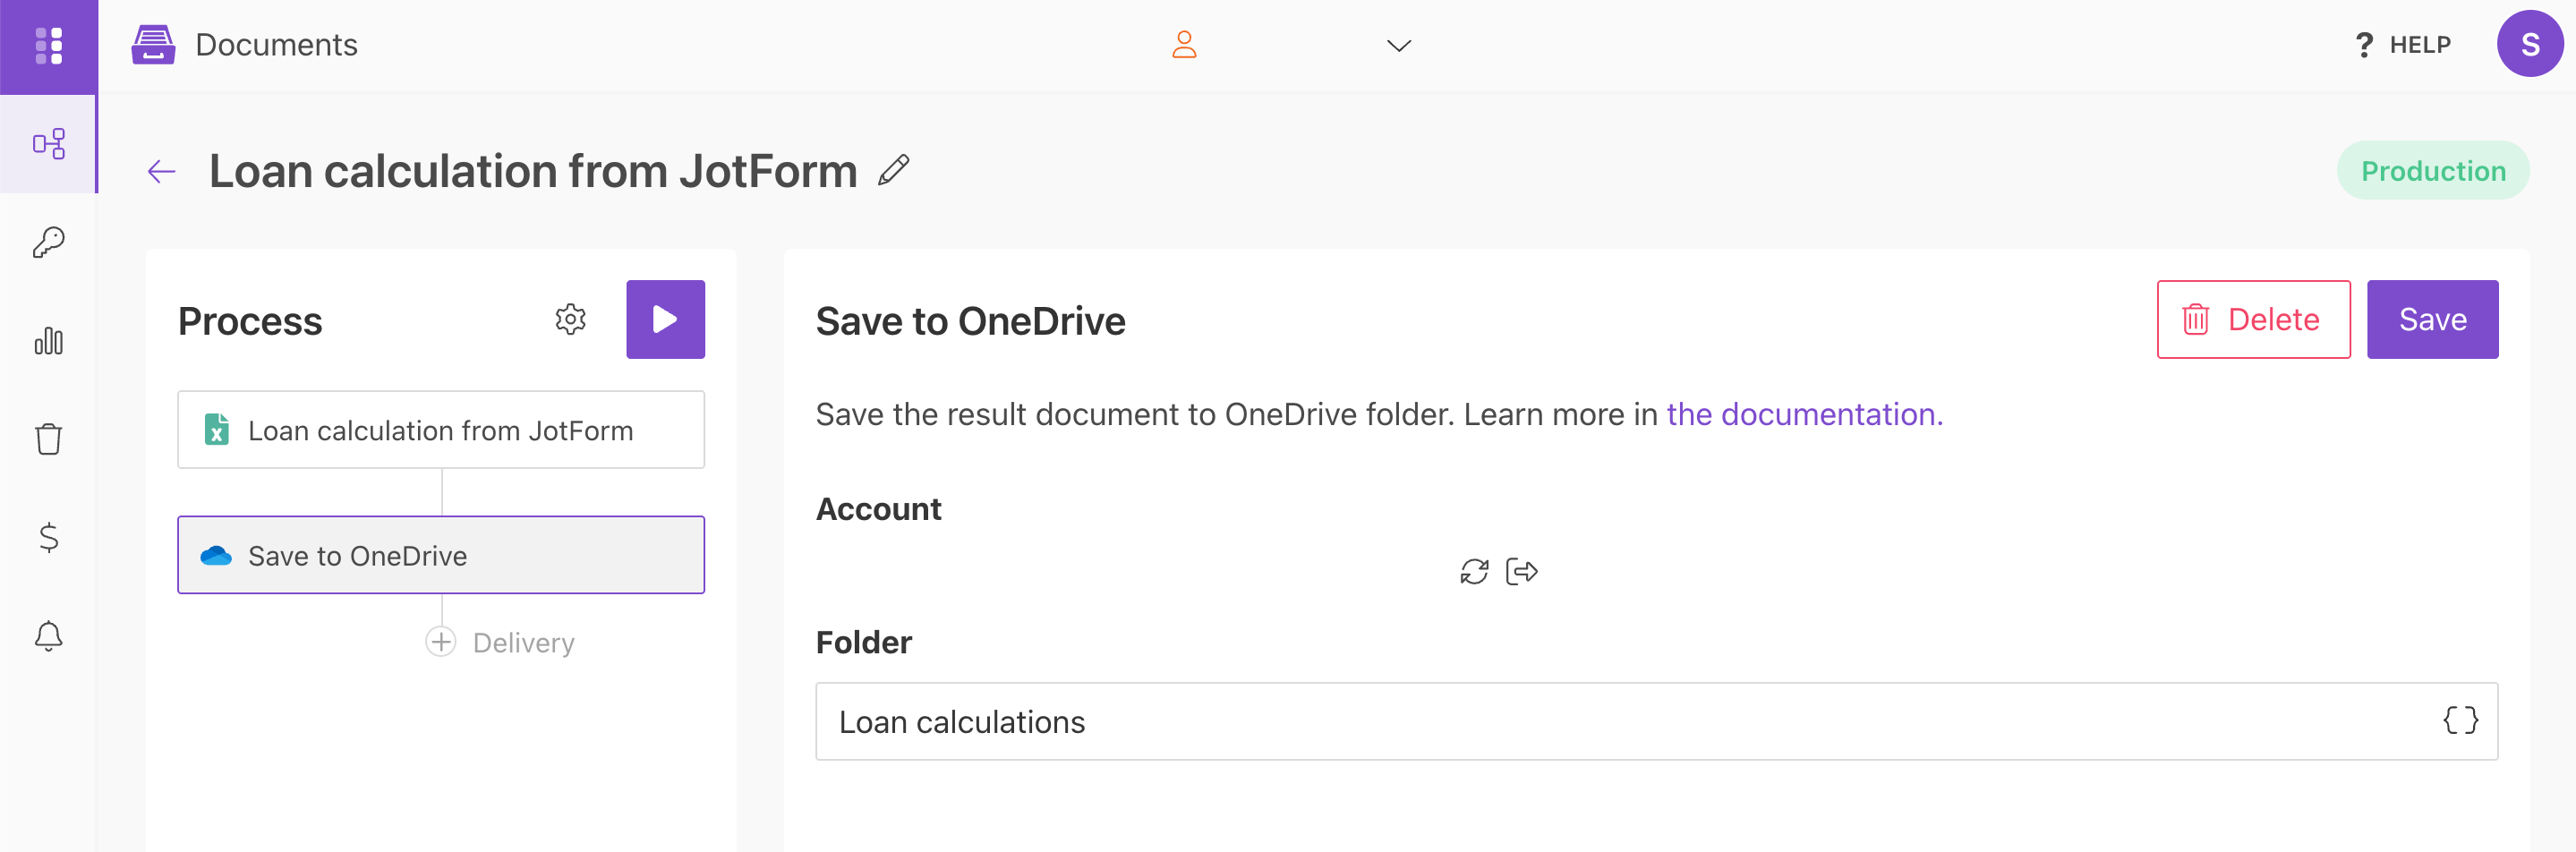The height and width of the screenshot is (852, 2576).
Task: Sign out of the OneDrive account
Action: 1522,572
